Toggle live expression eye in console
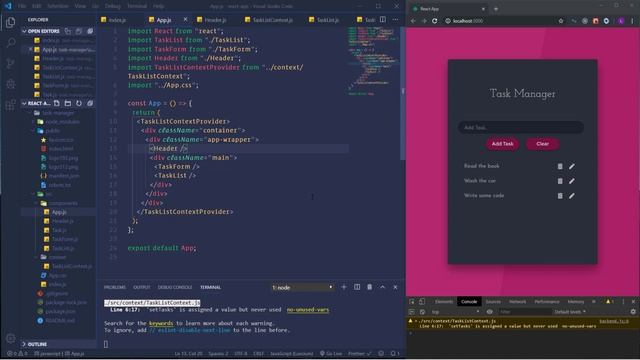640x360 pixels. click(x=489, y=312)
